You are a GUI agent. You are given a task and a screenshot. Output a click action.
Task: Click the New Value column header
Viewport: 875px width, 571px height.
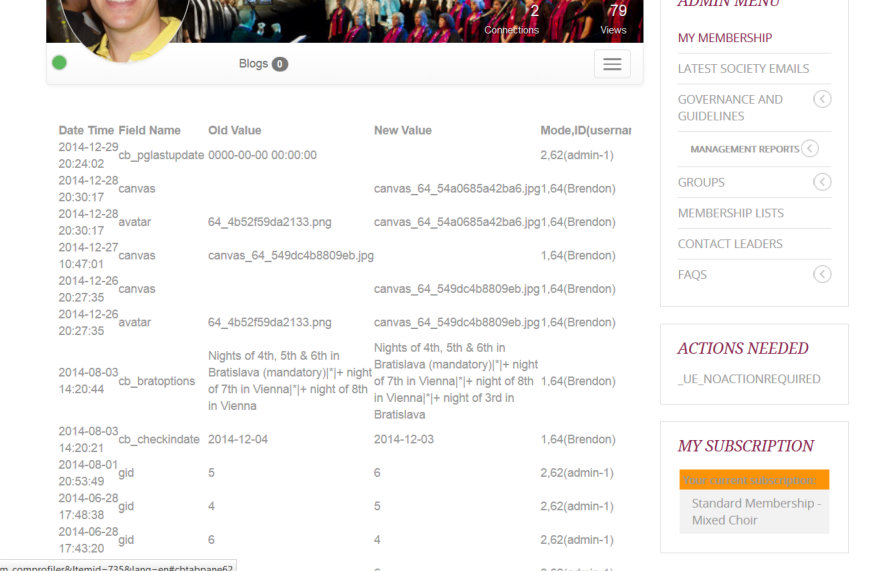(403, 131)
